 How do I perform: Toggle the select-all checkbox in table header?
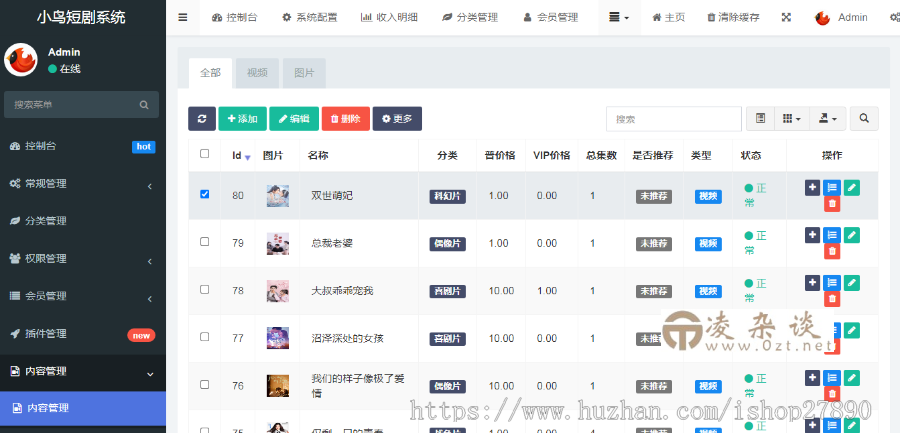coord(204,153)
